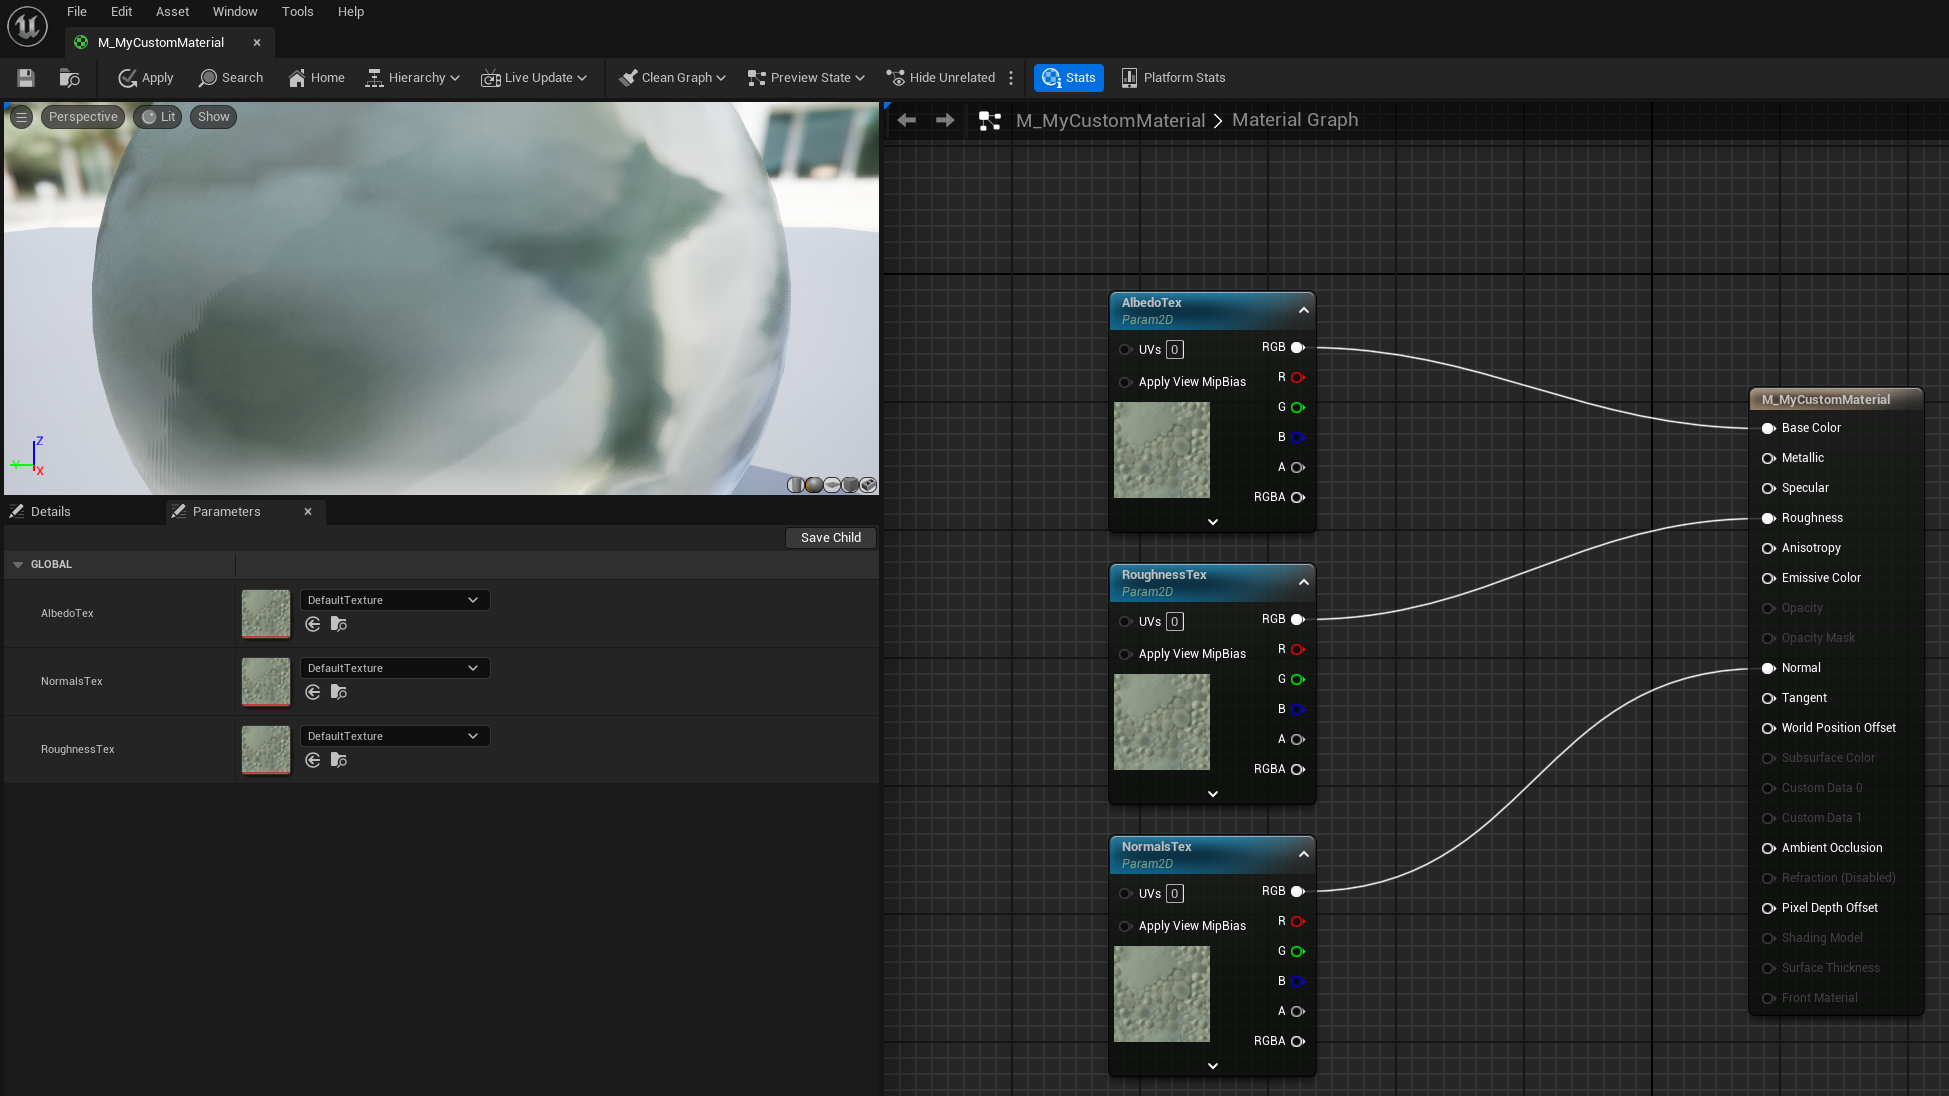
Task: Open the Asset menu
Action: click(x=172, y=12)
